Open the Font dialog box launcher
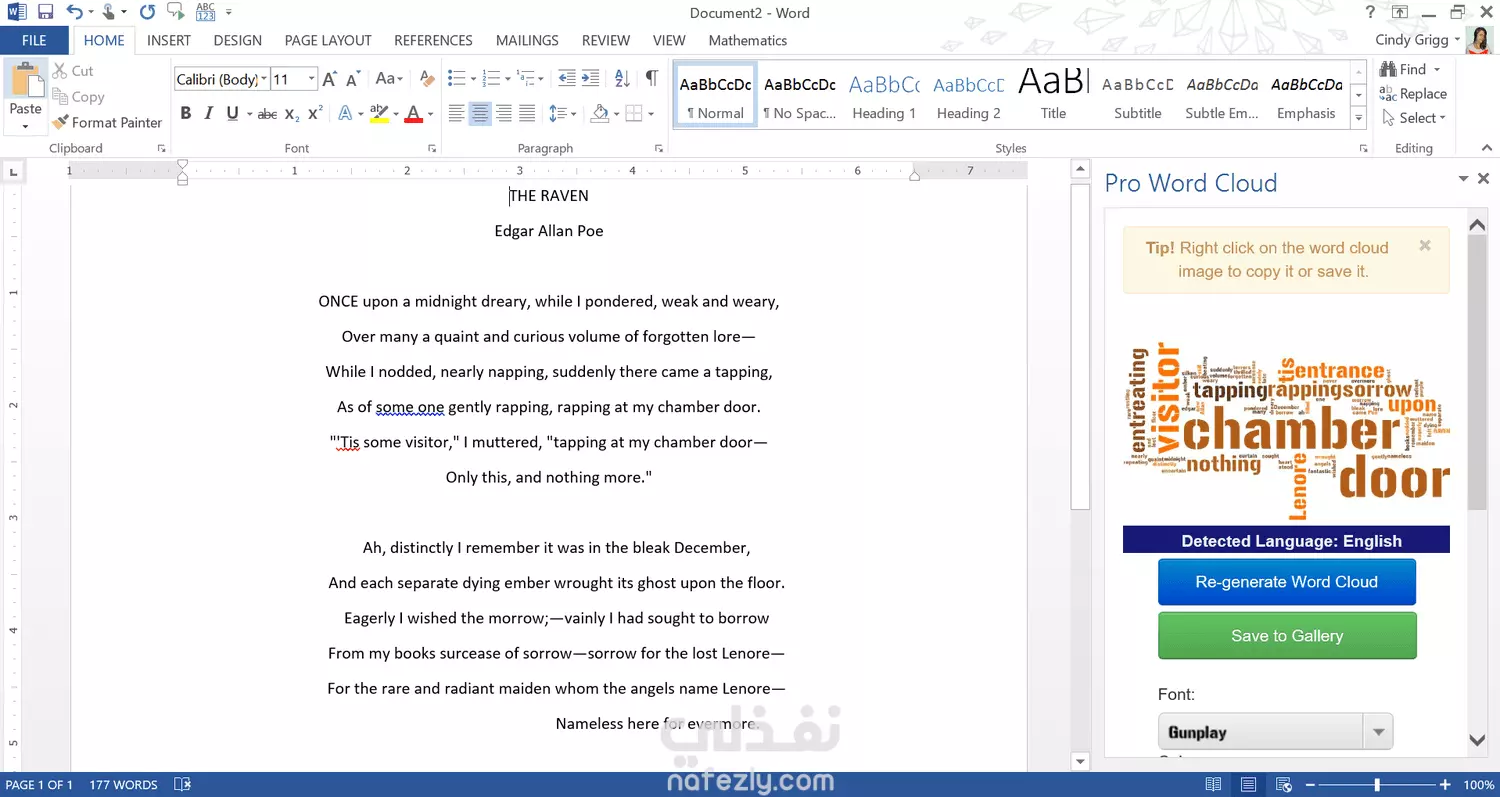Image resolution: width=1500 pixels, height=797 pixels. coord(432,148)
